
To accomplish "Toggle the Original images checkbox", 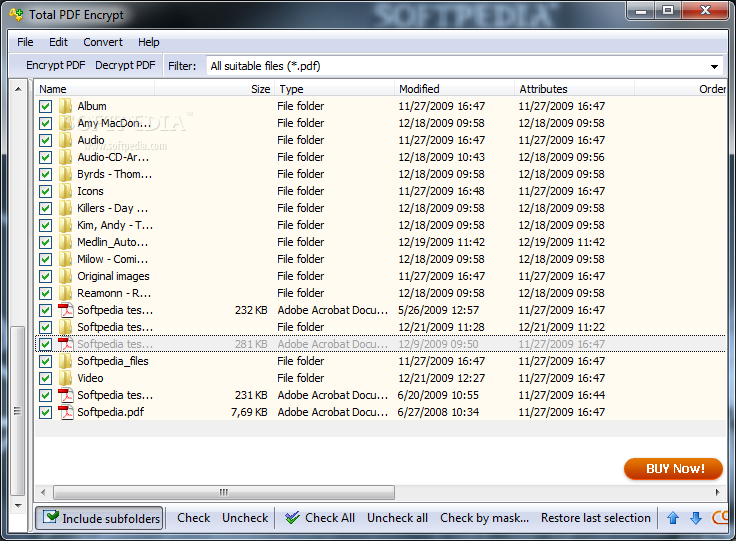I will click(x=46, y=276).
